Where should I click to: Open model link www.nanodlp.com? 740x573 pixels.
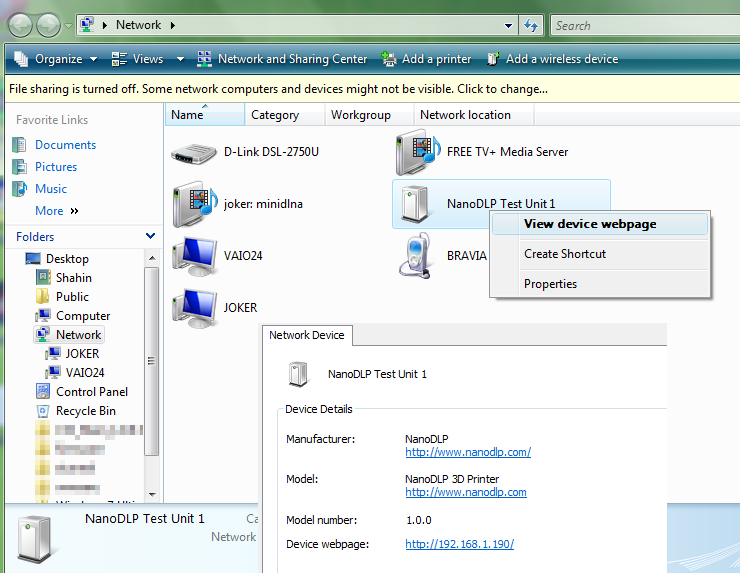pyautogui.click(x=466, y=492)
